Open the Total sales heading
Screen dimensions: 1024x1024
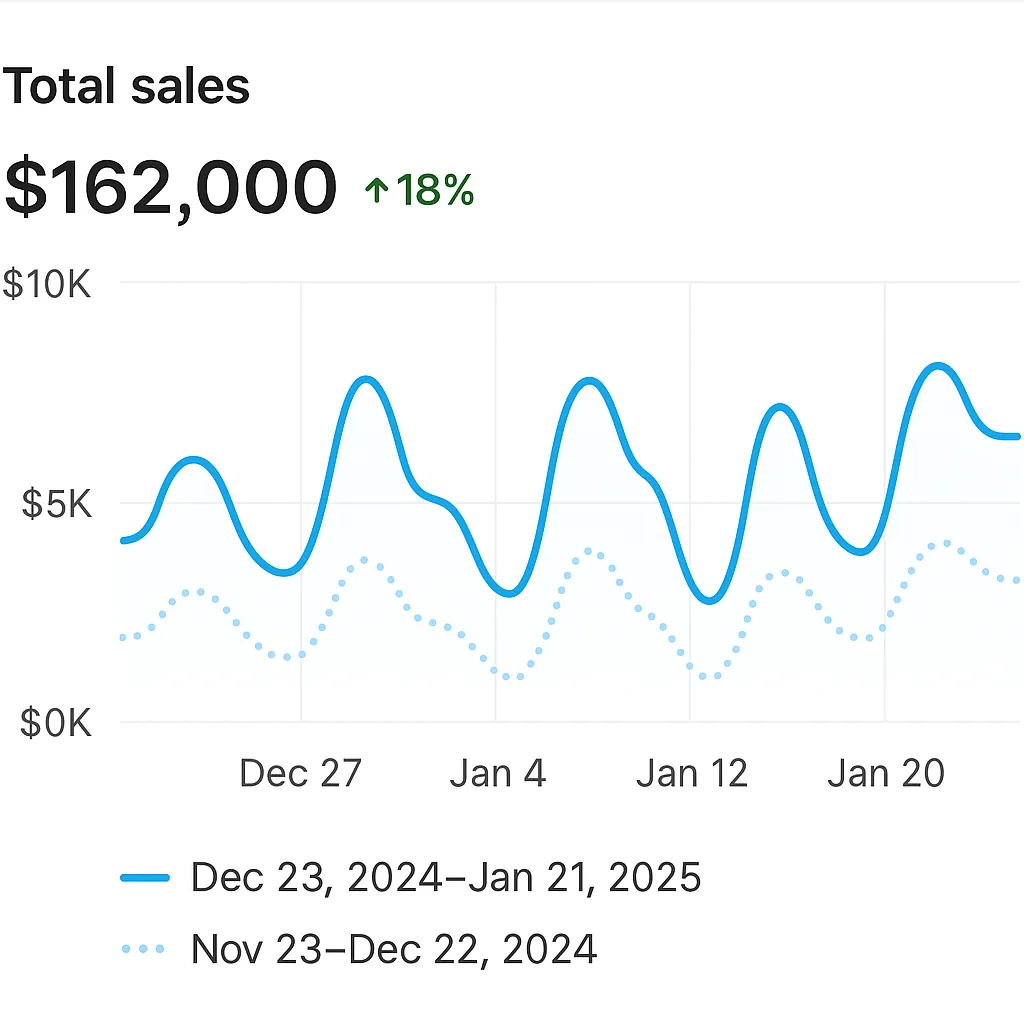click(126, 87)
